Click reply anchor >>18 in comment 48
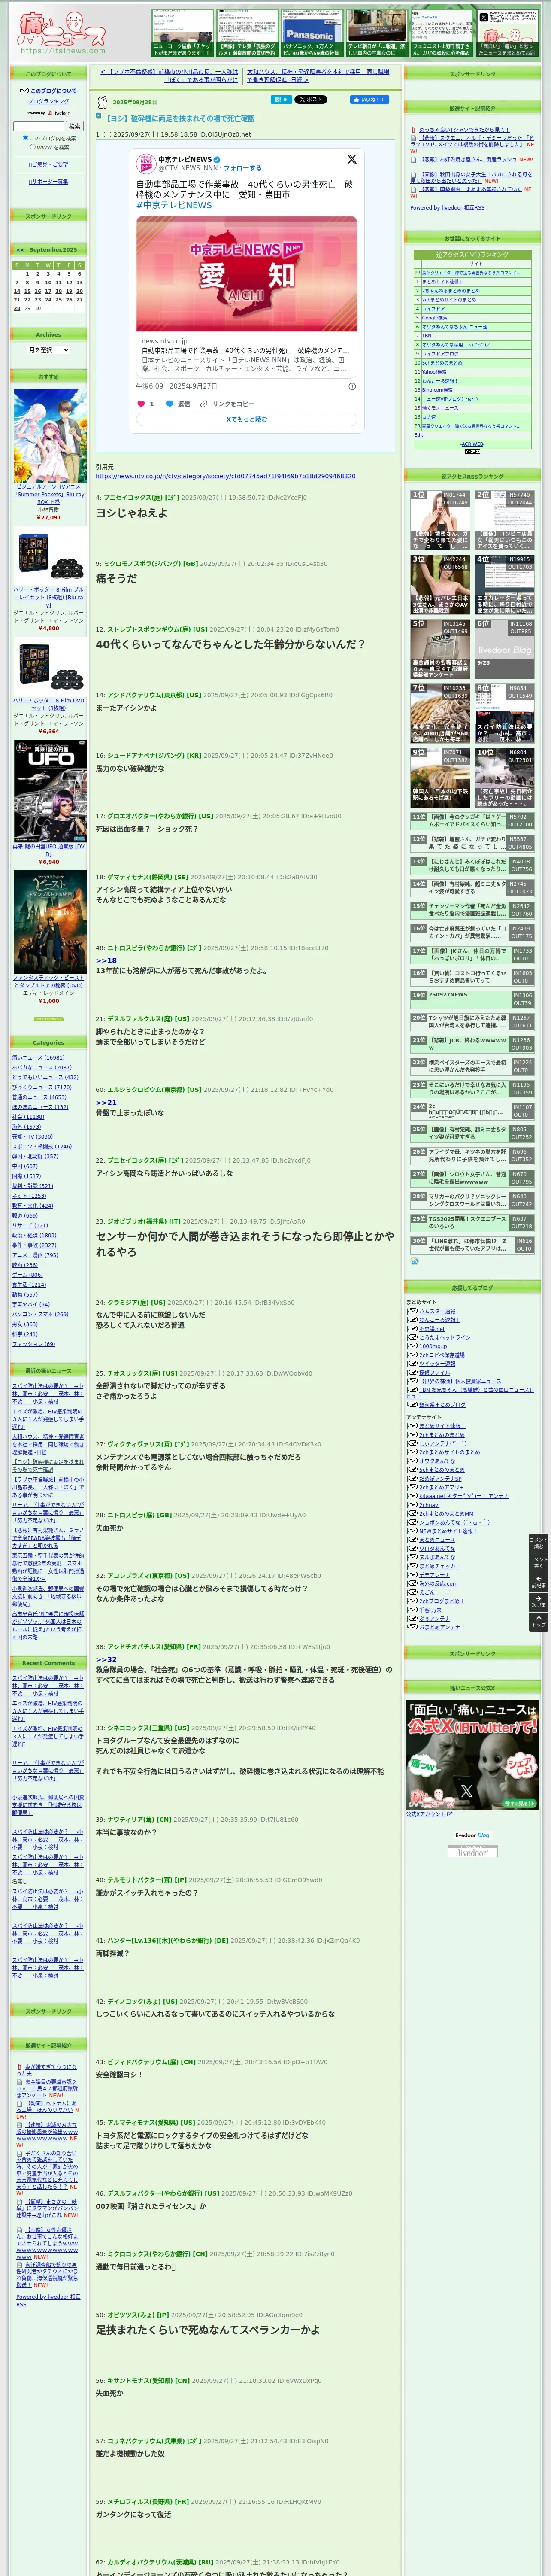 click(x=106, y=960)
